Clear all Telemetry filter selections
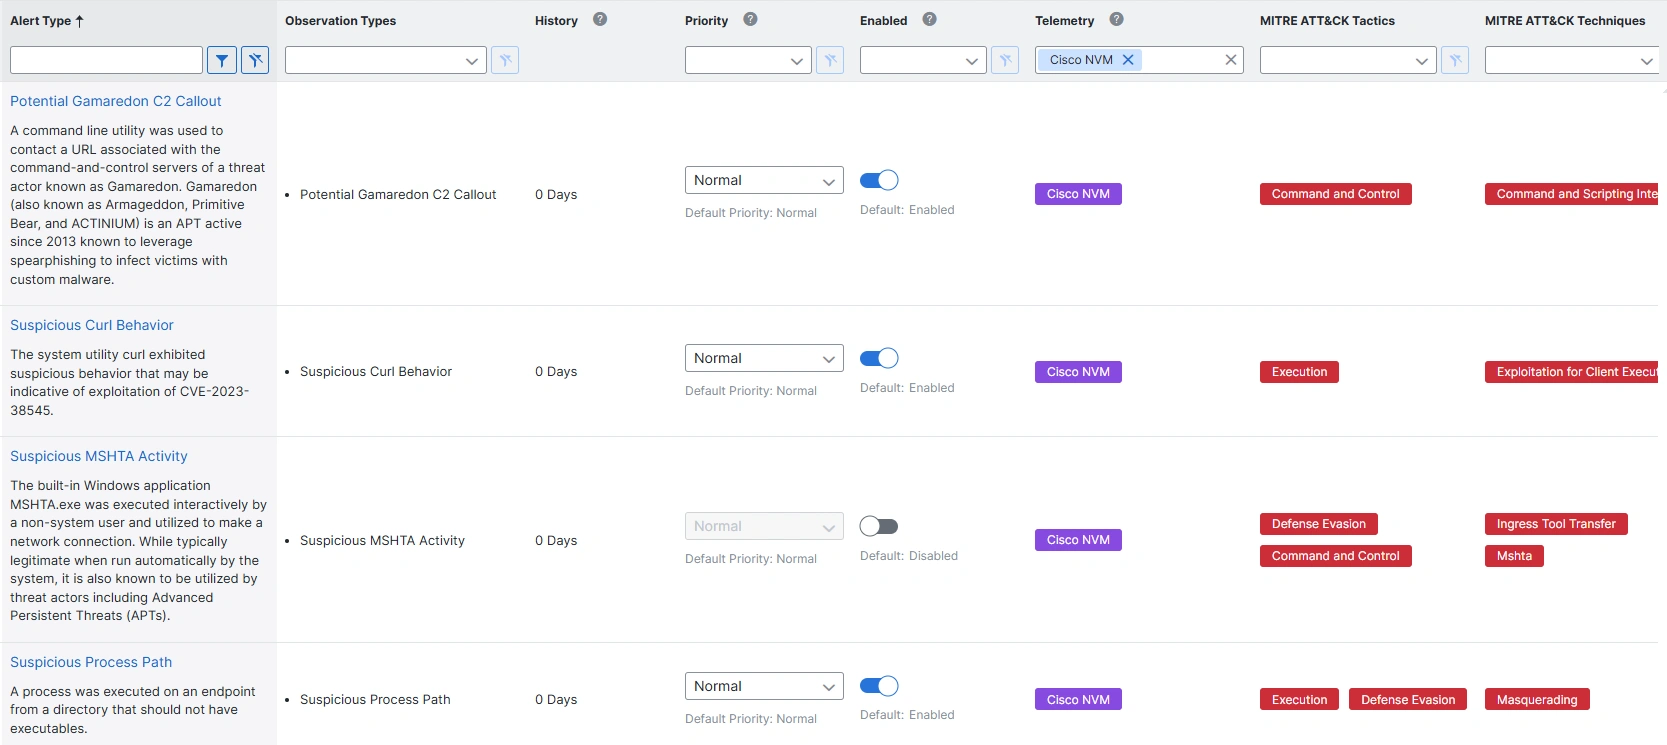This screenshot has width=1667, height=745. (1231, 60)
